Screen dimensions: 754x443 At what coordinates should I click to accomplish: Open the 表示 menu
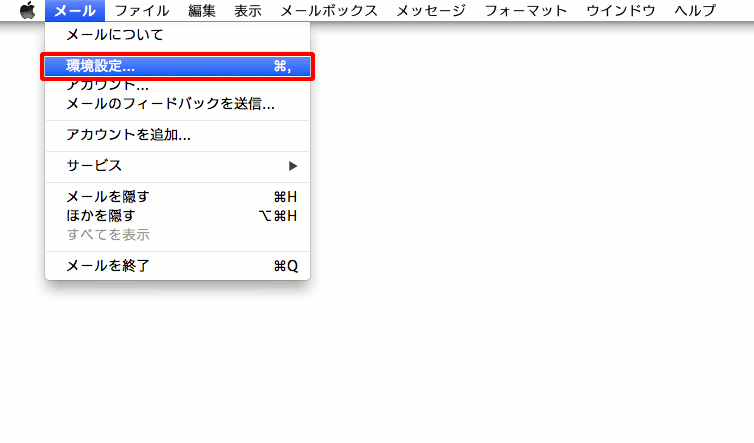[247, 11]
